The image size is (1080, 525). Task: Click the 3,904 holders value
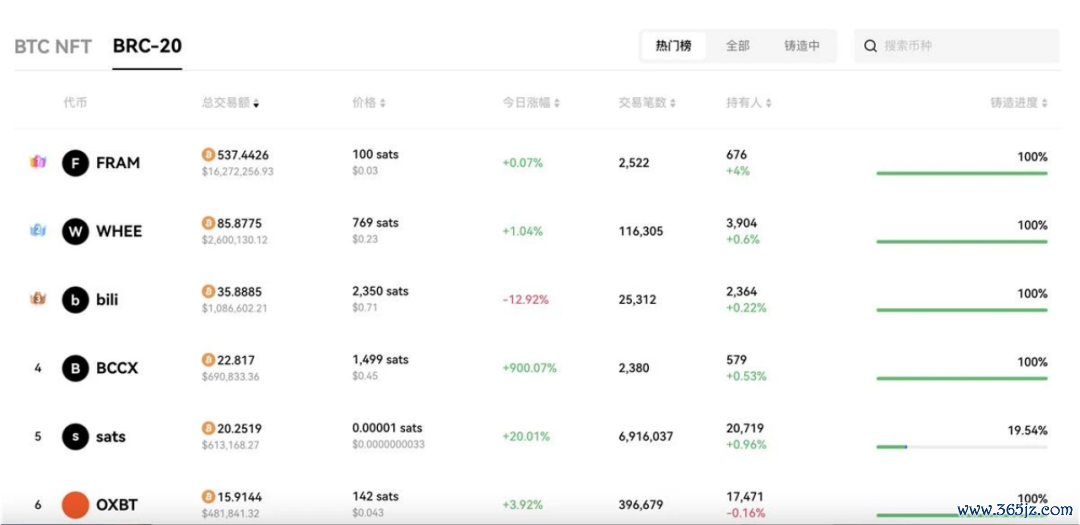click(741, 223)
